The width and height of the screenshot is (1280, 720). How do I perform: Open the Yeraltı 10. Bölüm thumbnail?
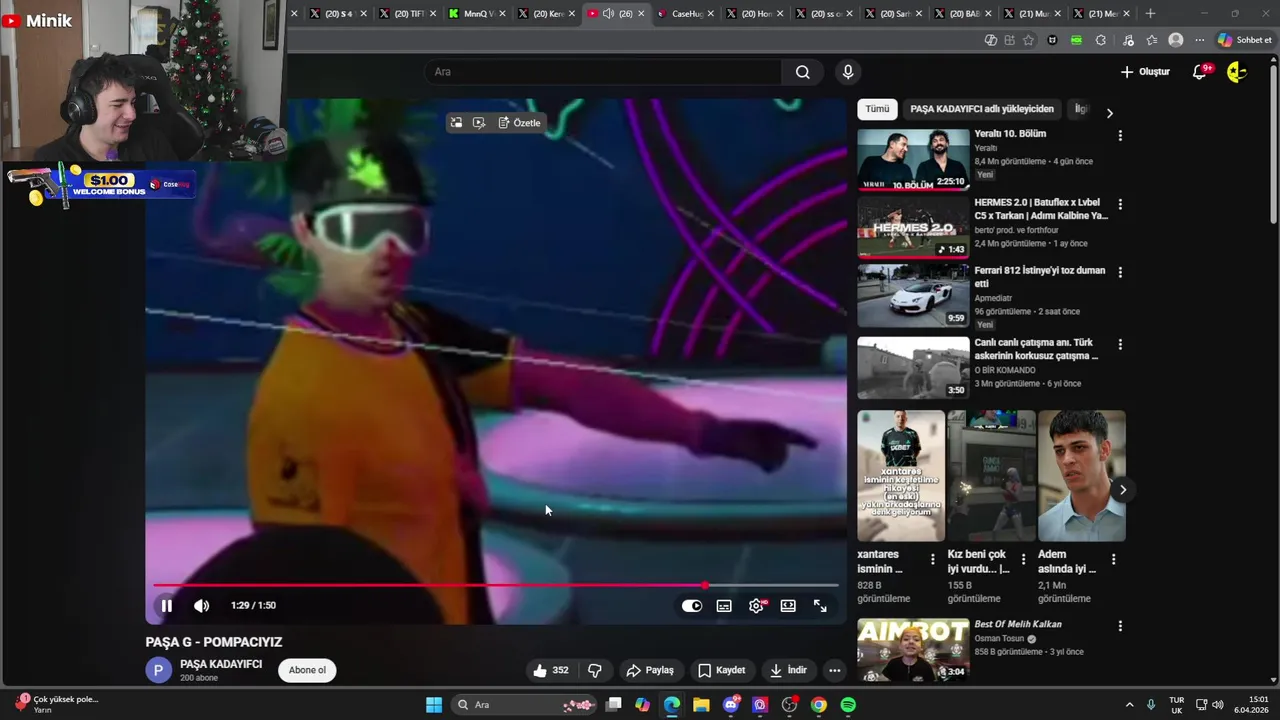[x=913, y=159]
